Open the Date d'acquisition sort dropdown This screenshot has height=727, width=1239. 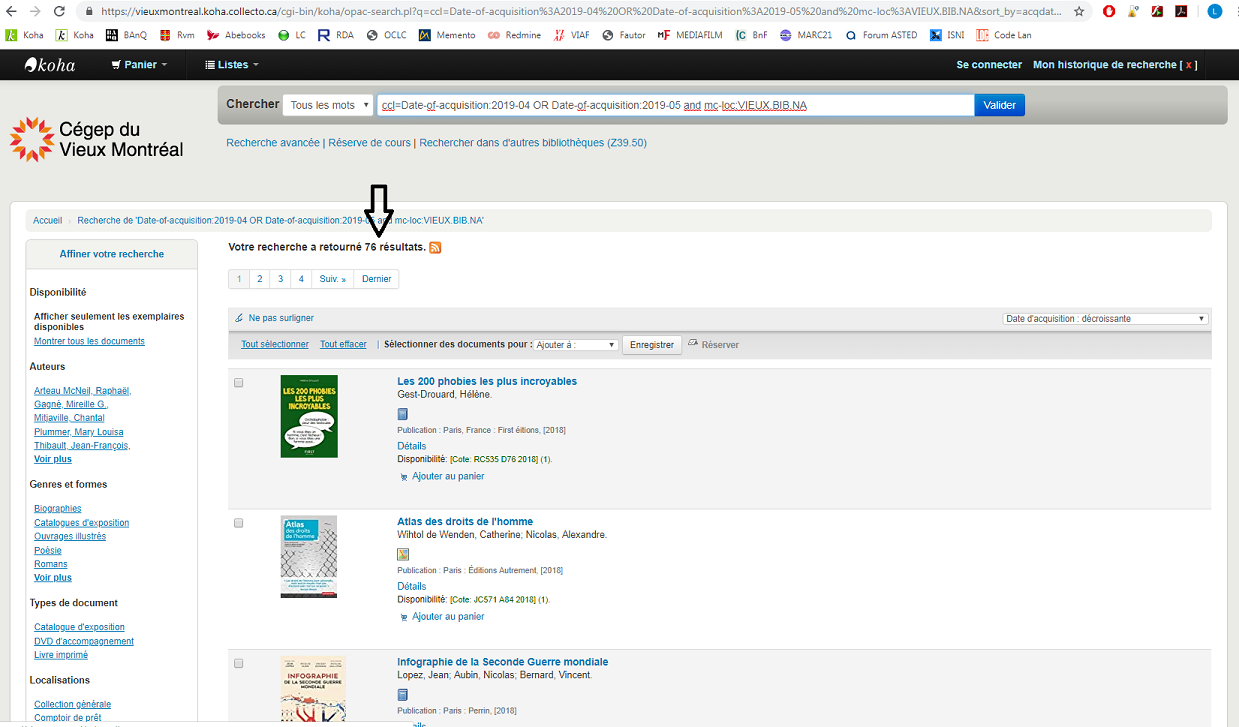point(1105,319)
